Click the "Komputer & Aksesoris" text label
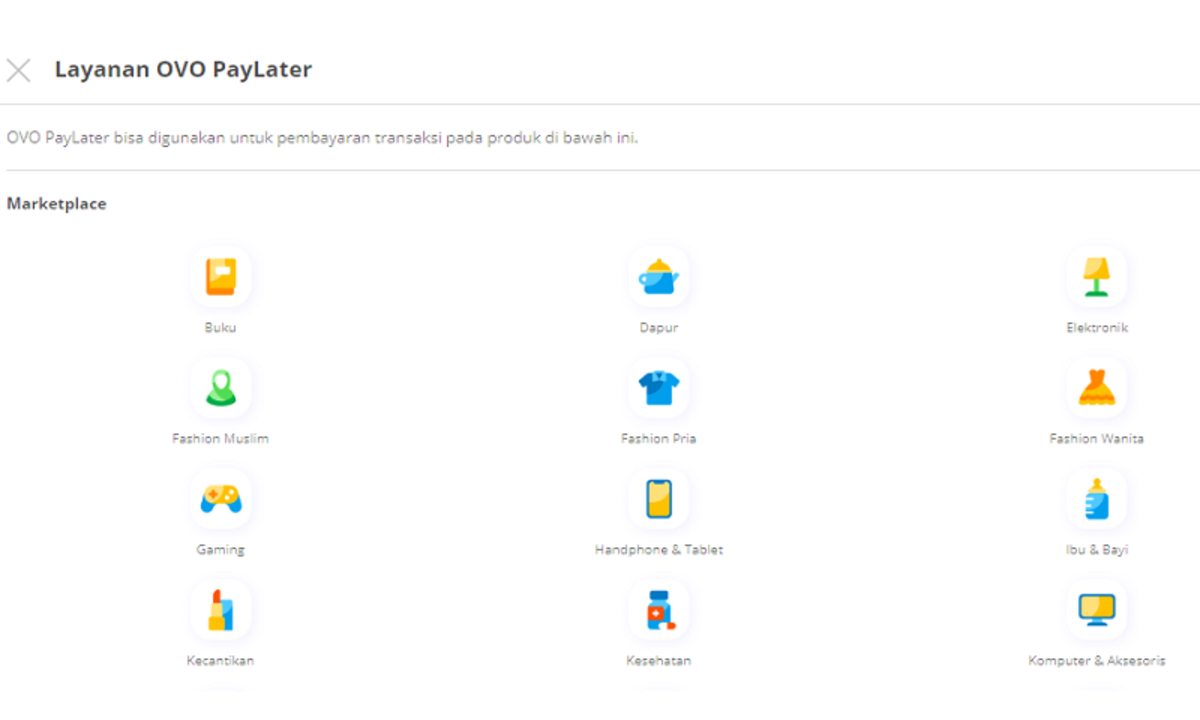This screenshot has width=1200, height=720. pyautogui.click(x=1096, y=661)
